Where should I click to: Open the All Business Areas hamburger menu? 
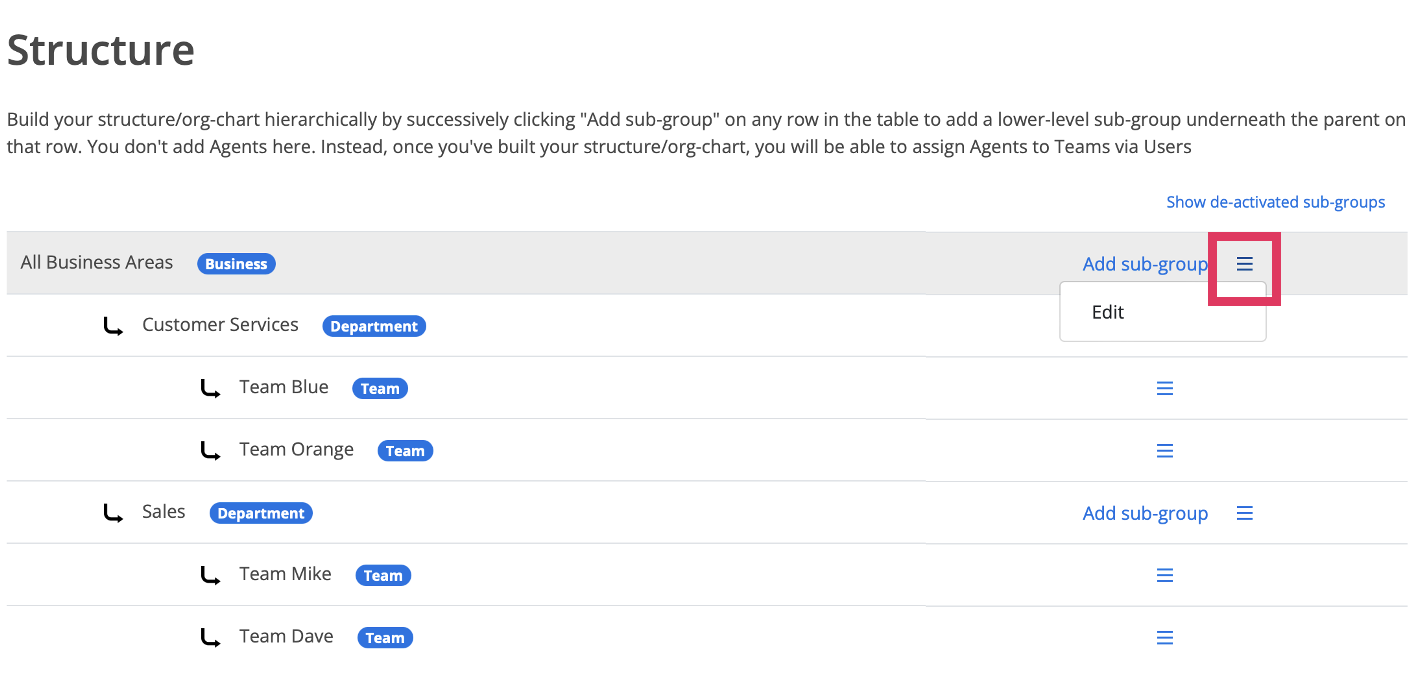coord(1244,264)
